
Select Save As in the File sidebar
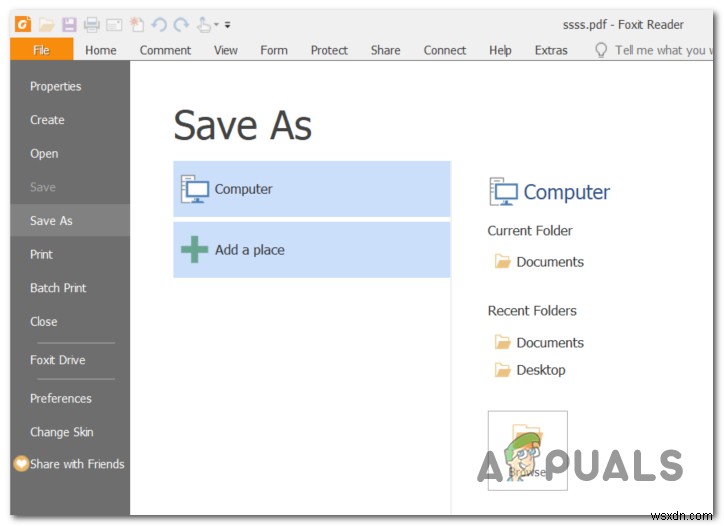pos(70,221)
